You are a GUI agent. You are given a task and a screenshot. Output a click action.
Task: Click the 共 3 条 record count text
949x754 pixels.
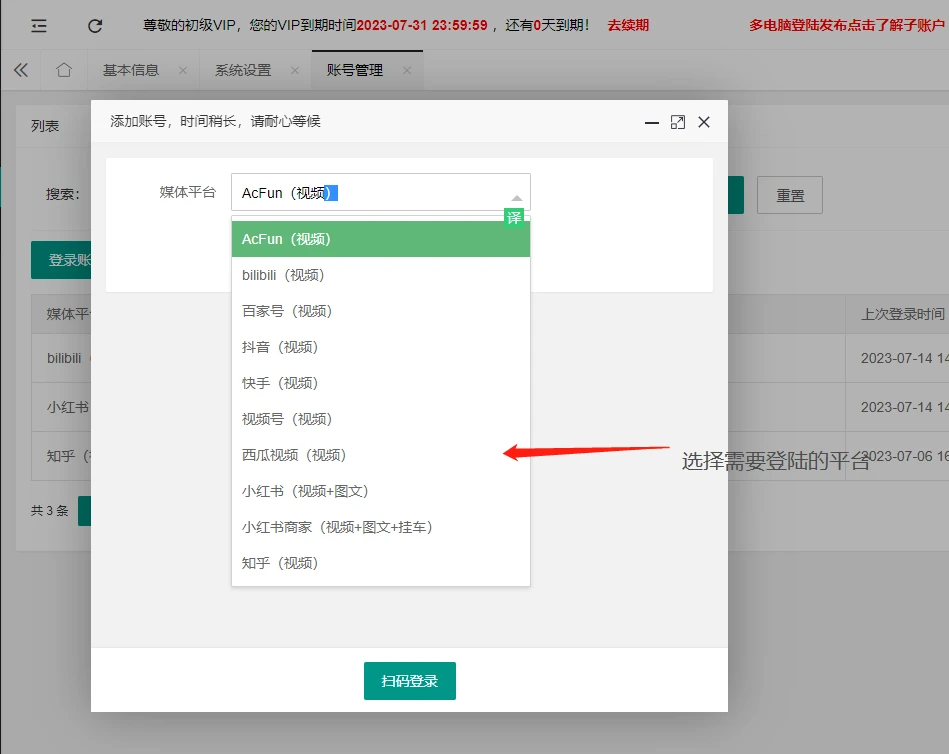coord(50,511)
